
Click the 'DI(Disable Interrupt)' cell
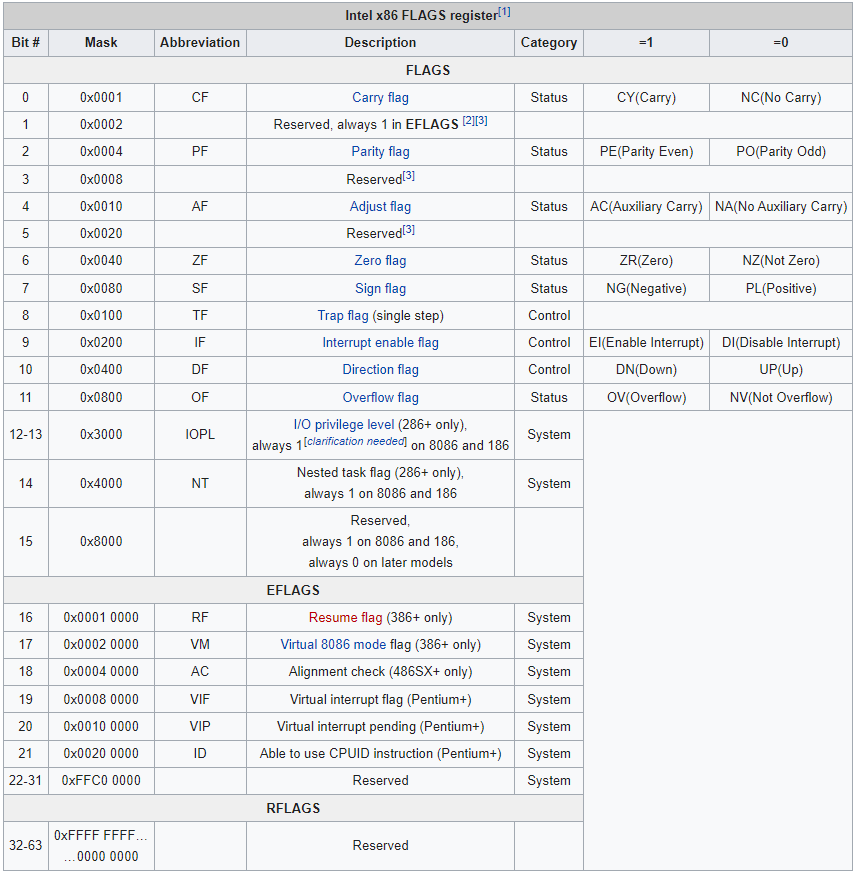(x=781, y=342)
